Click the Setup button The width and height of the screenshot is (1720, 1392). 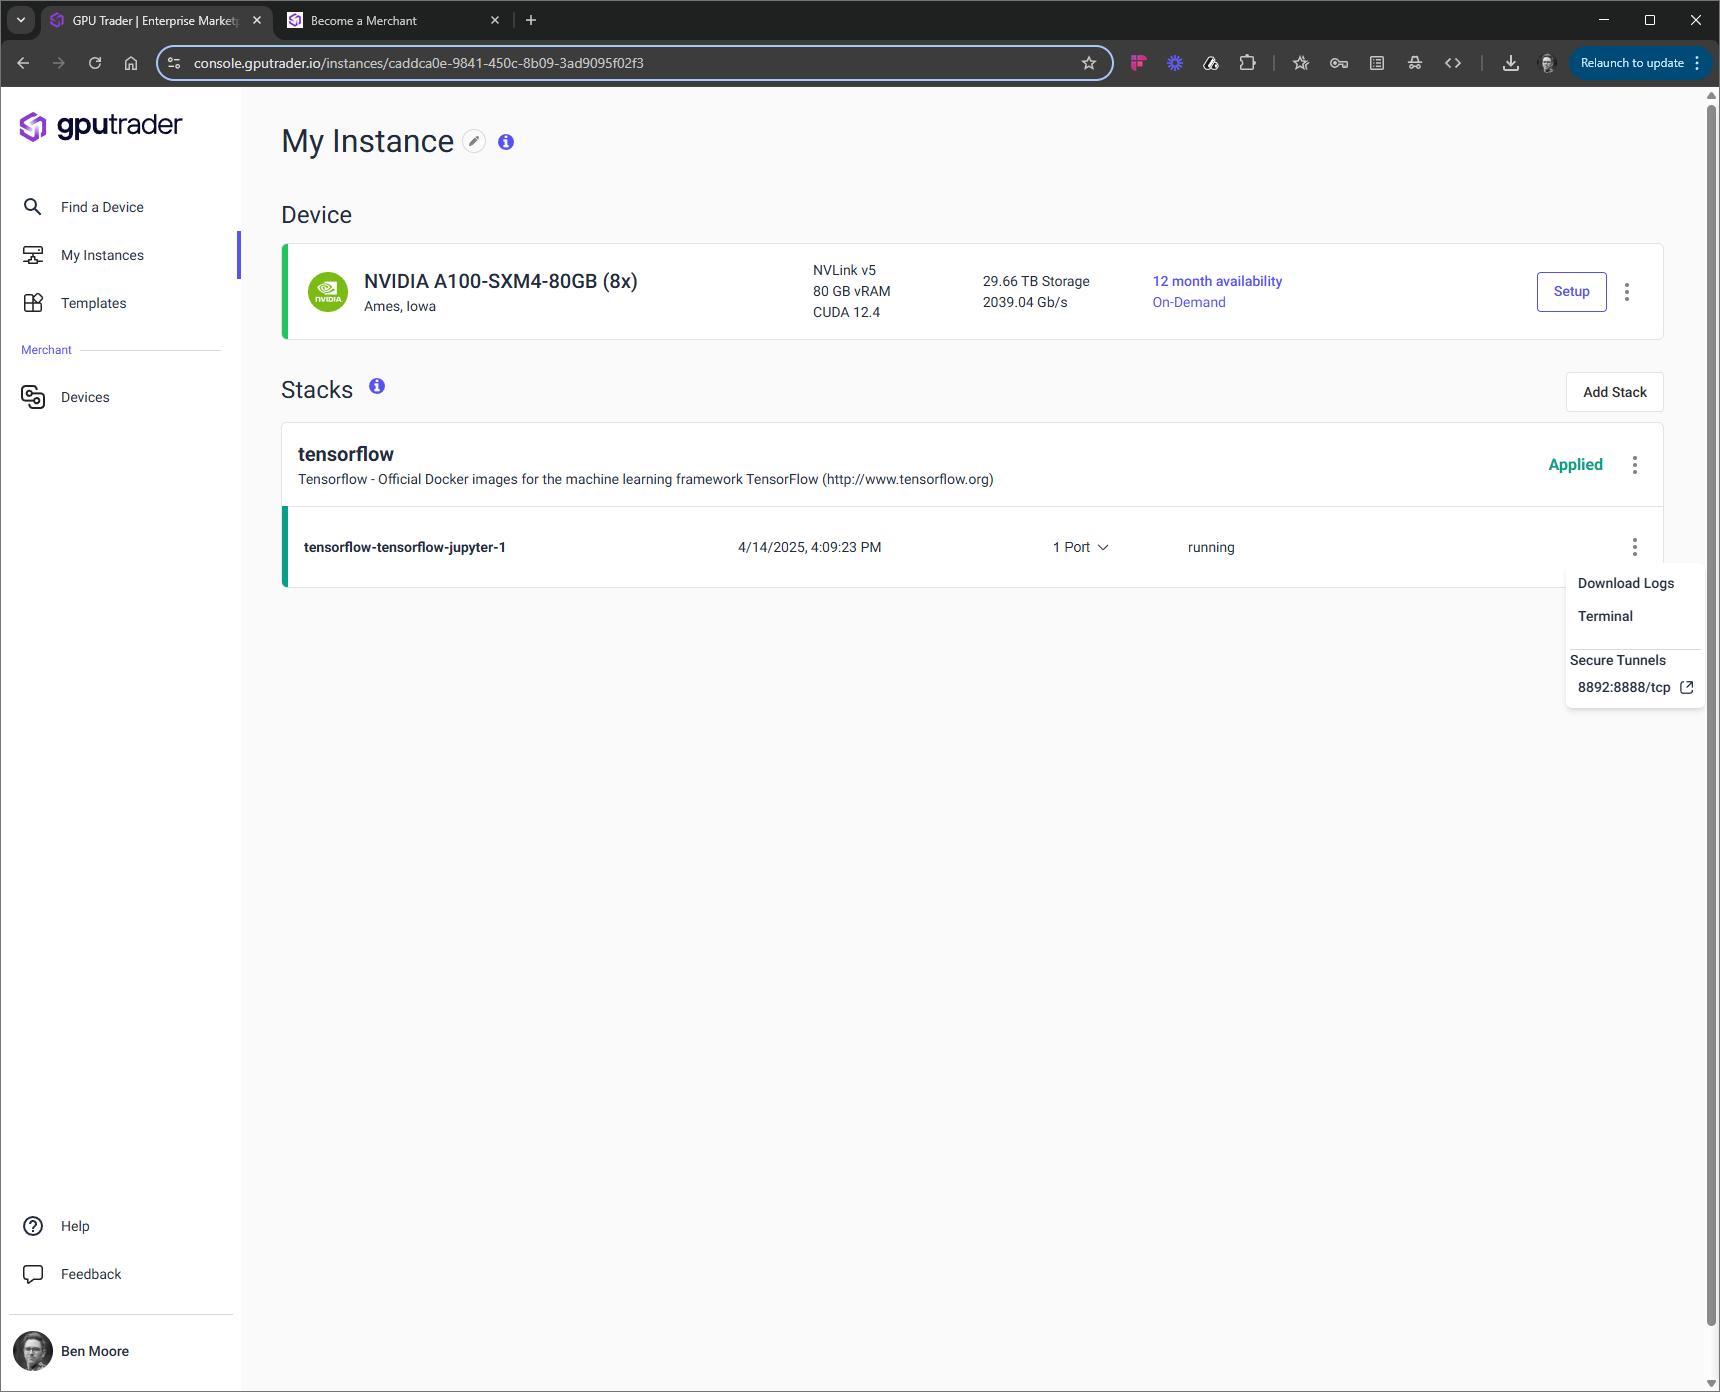coord(1571,292)
